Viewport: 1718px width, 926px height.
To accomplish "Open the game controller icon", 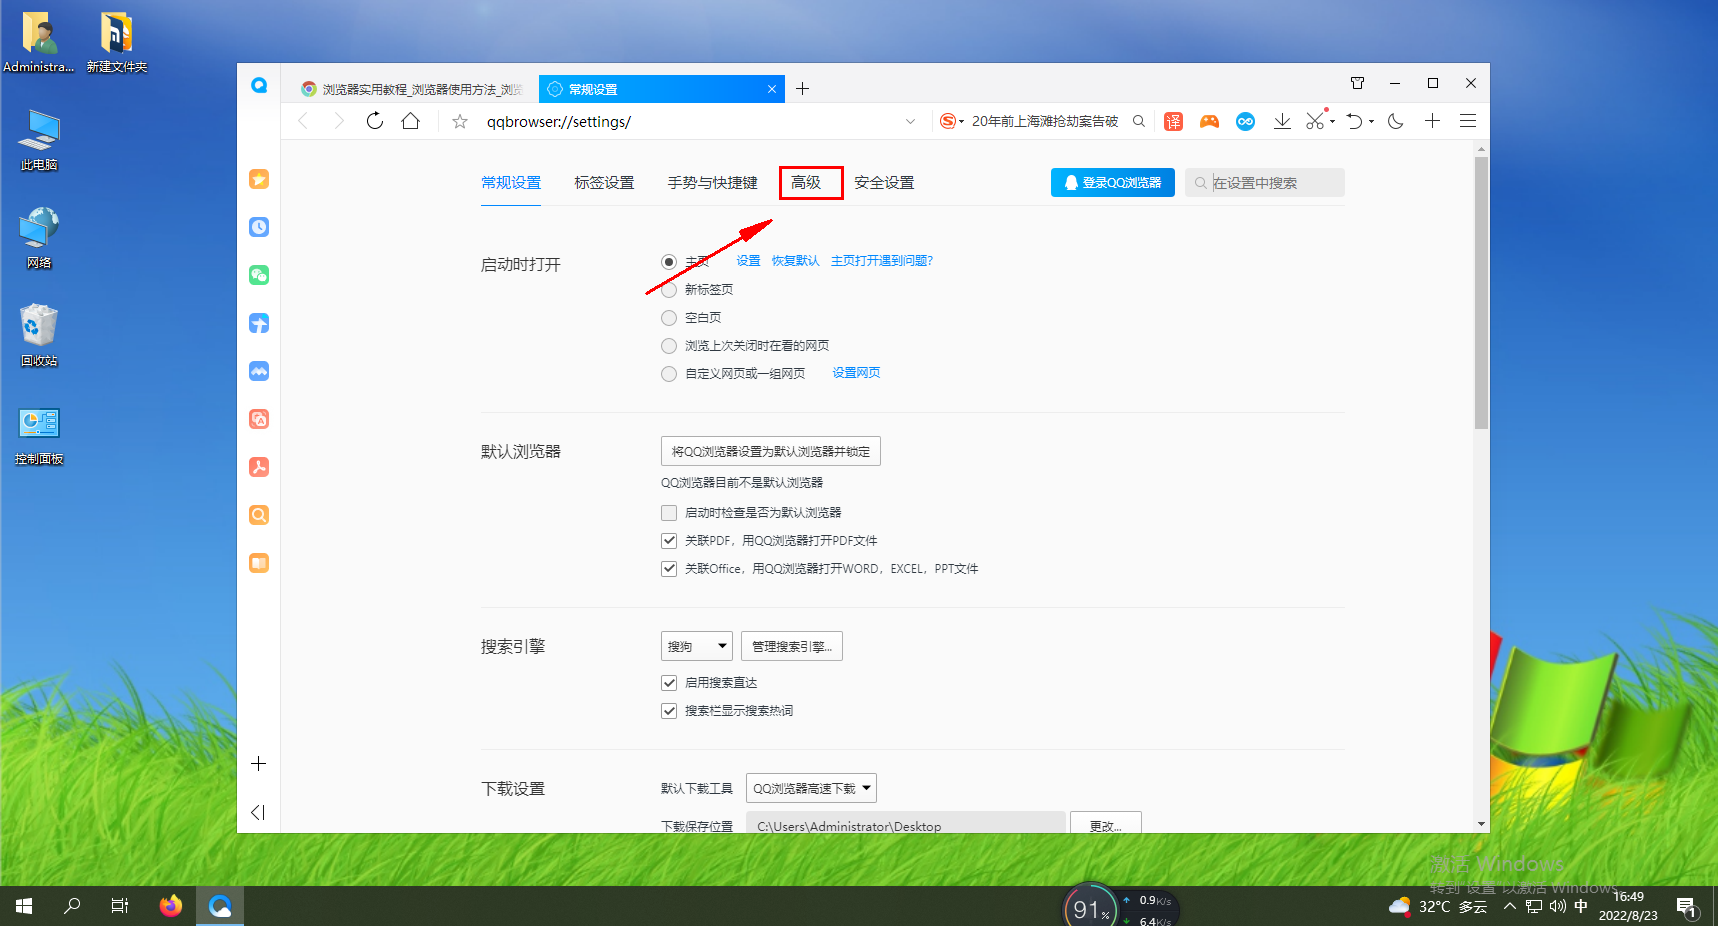I will tap(1210, 121).
